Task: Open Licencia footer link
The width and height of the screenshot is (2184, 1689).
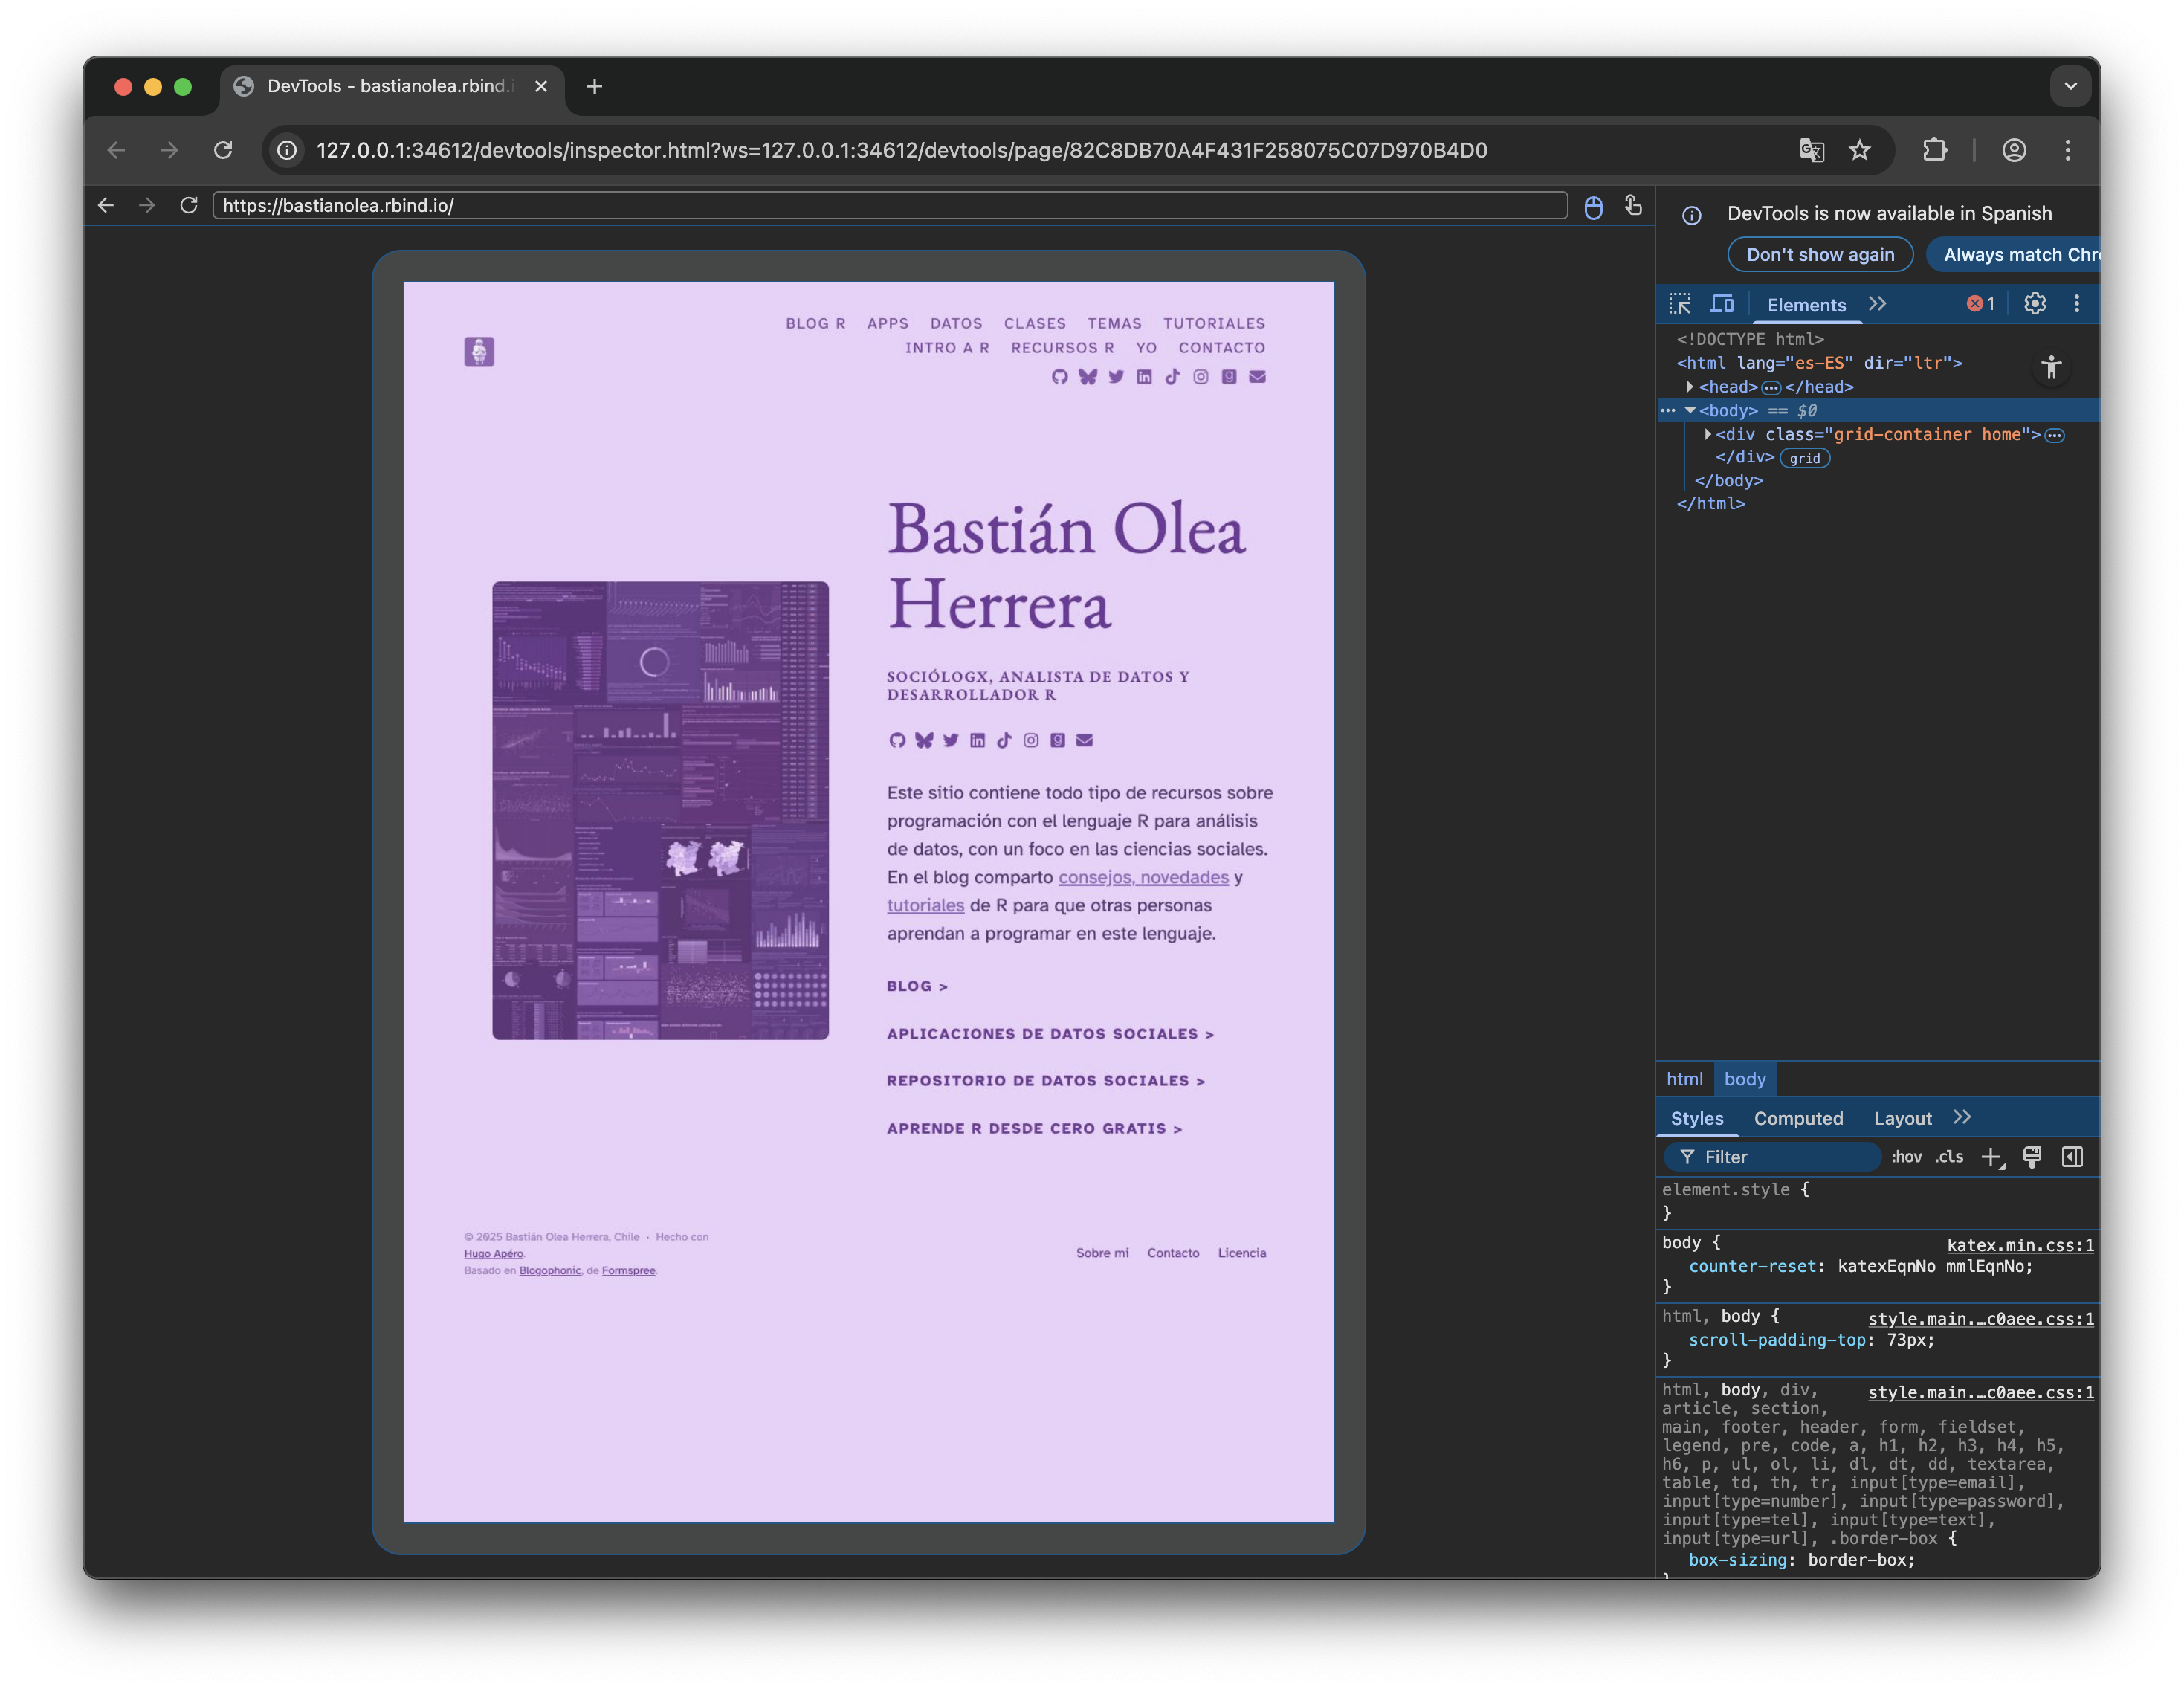Action: coord(1241,1252)
